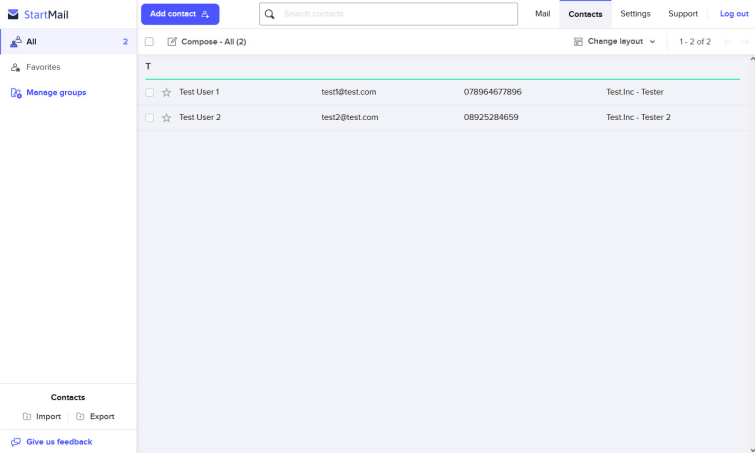Click the Favorites star-person icon
The image size is (755, 453).
[x=16, y=67]
